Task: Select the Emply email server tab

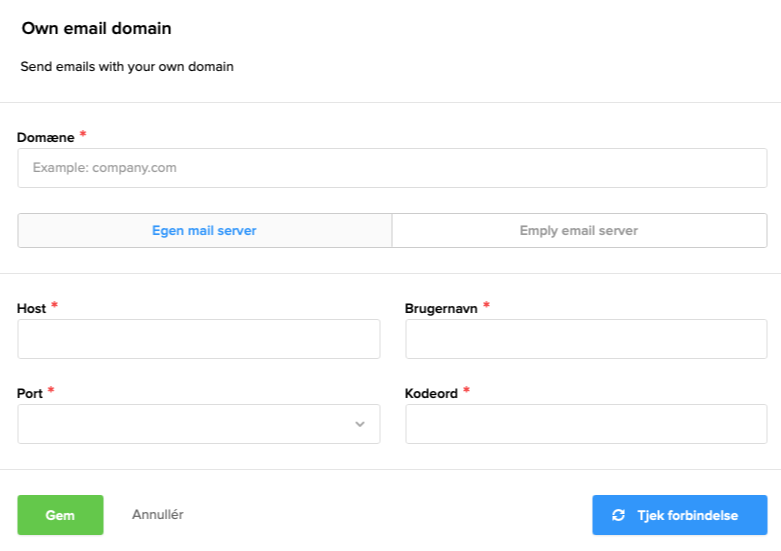Action: pos(578,231)
